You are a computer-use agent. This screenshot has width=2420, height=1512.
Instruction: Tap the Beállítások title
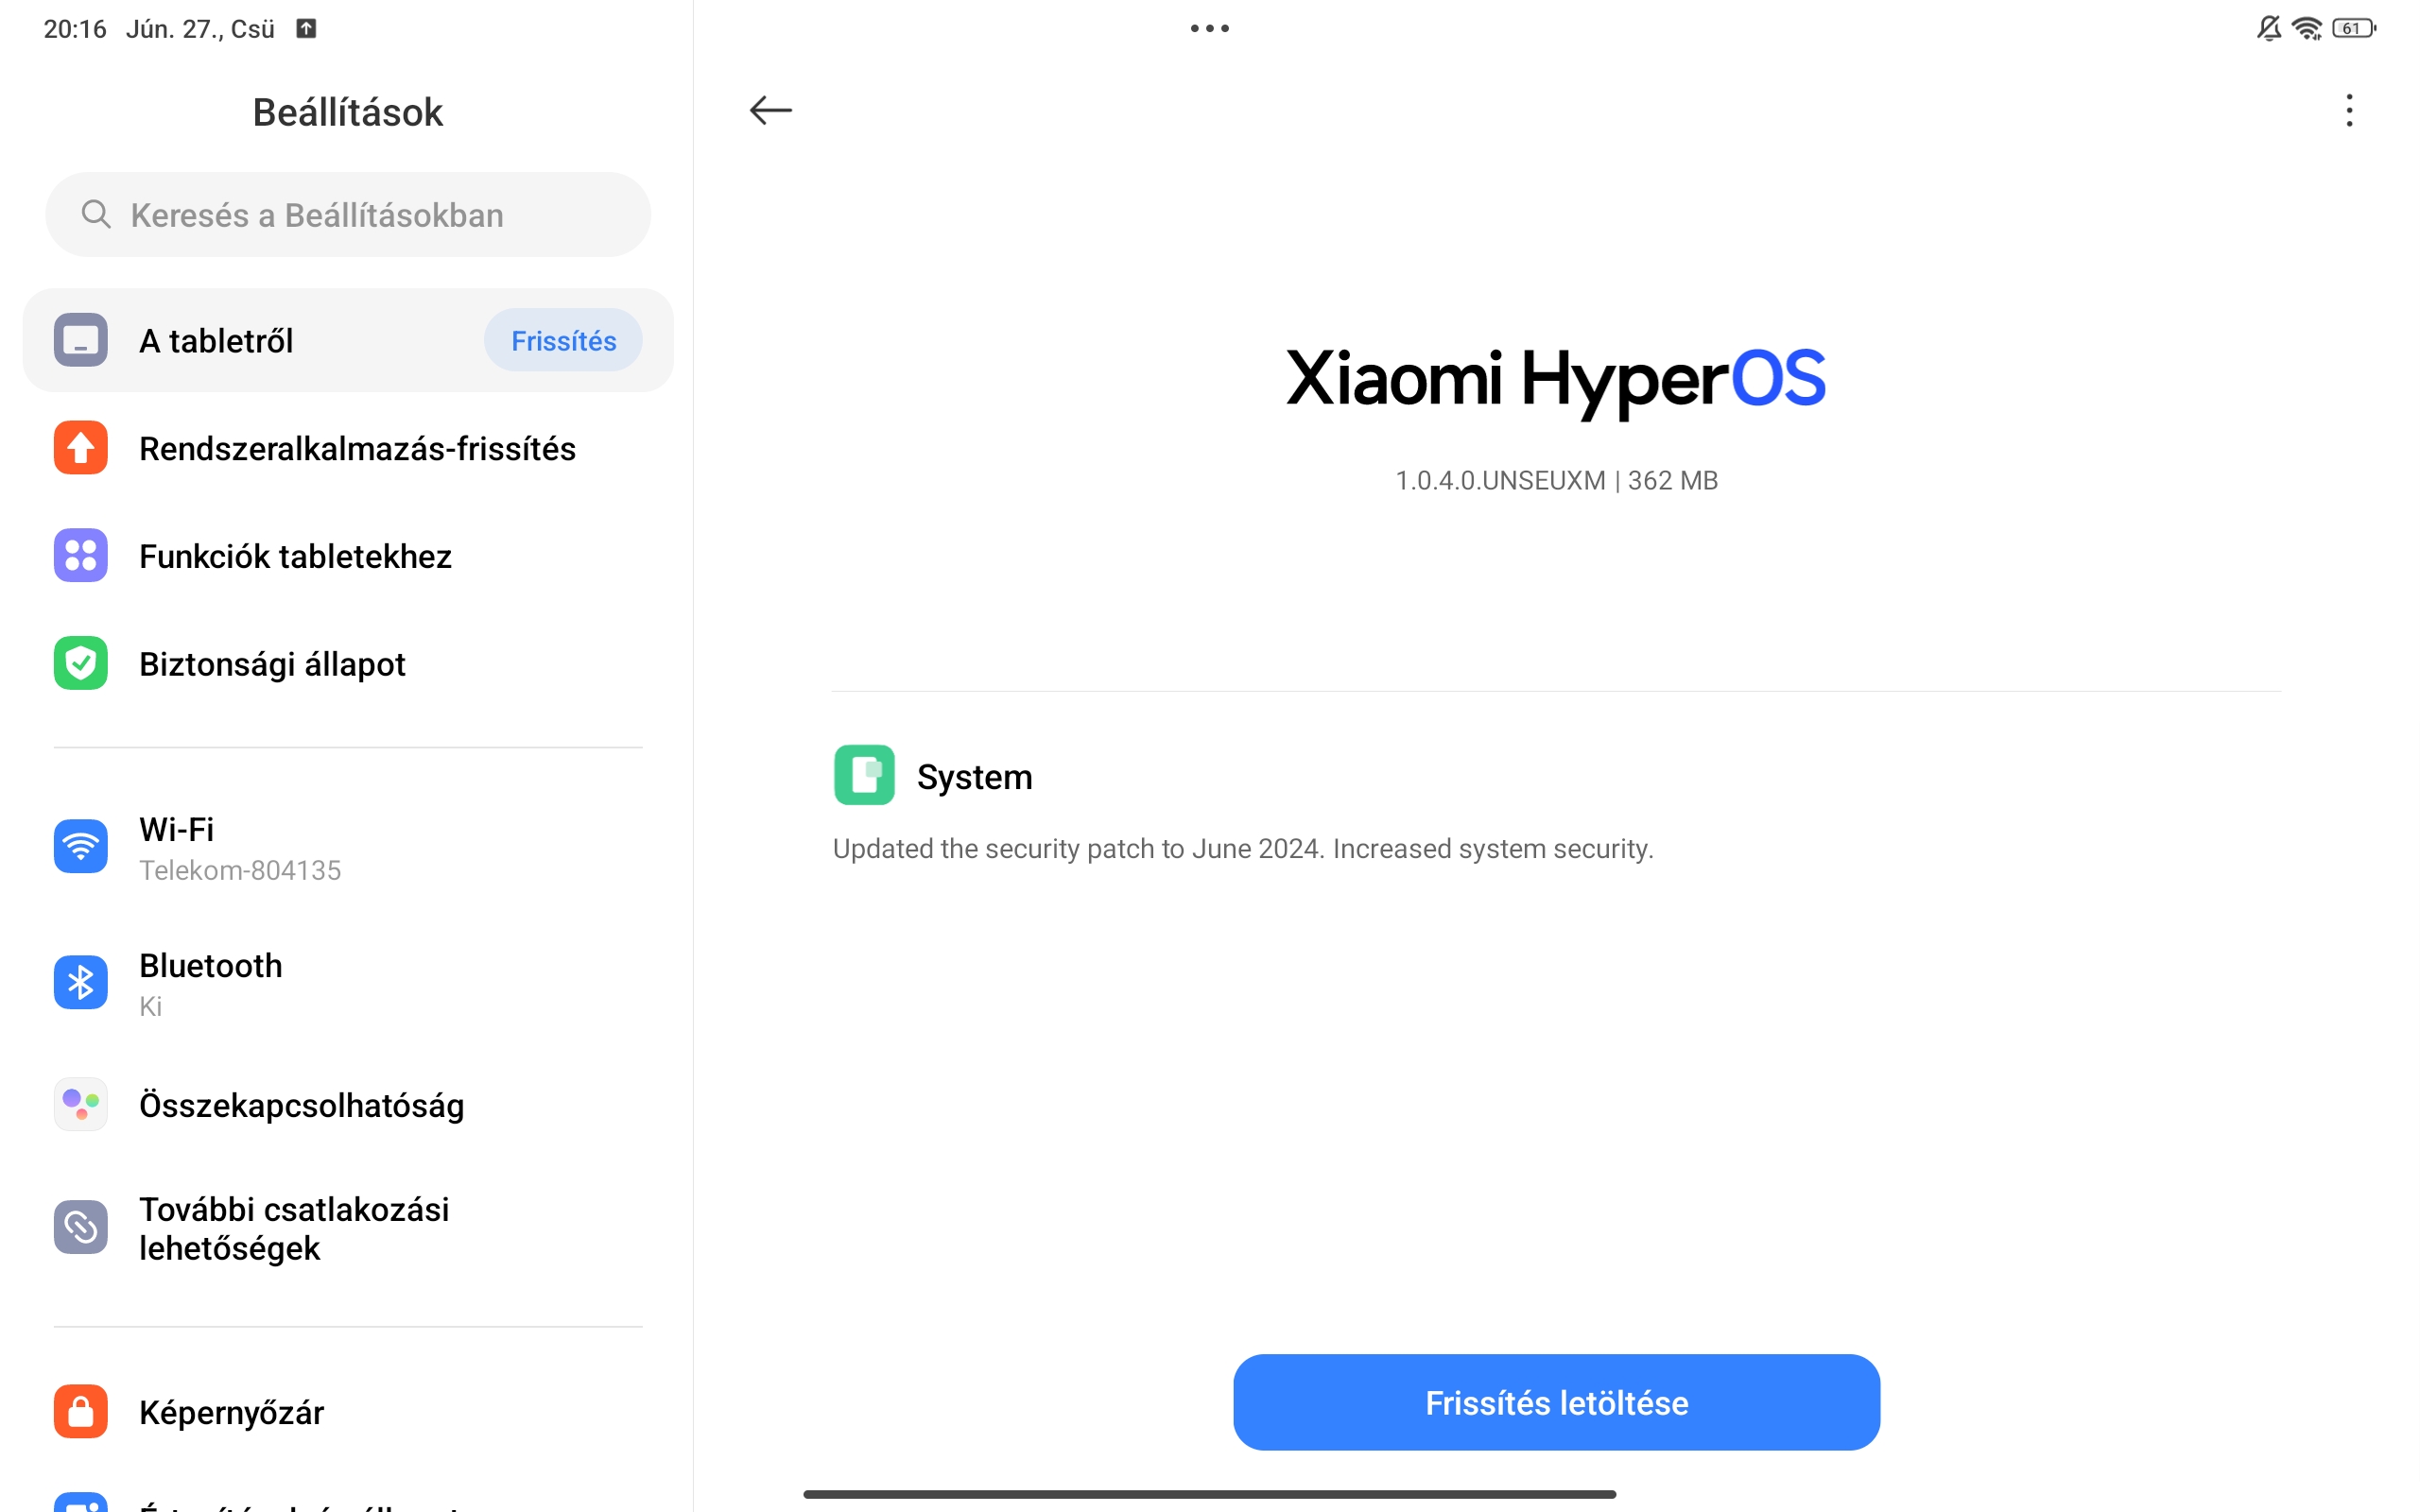pos(347,112)
